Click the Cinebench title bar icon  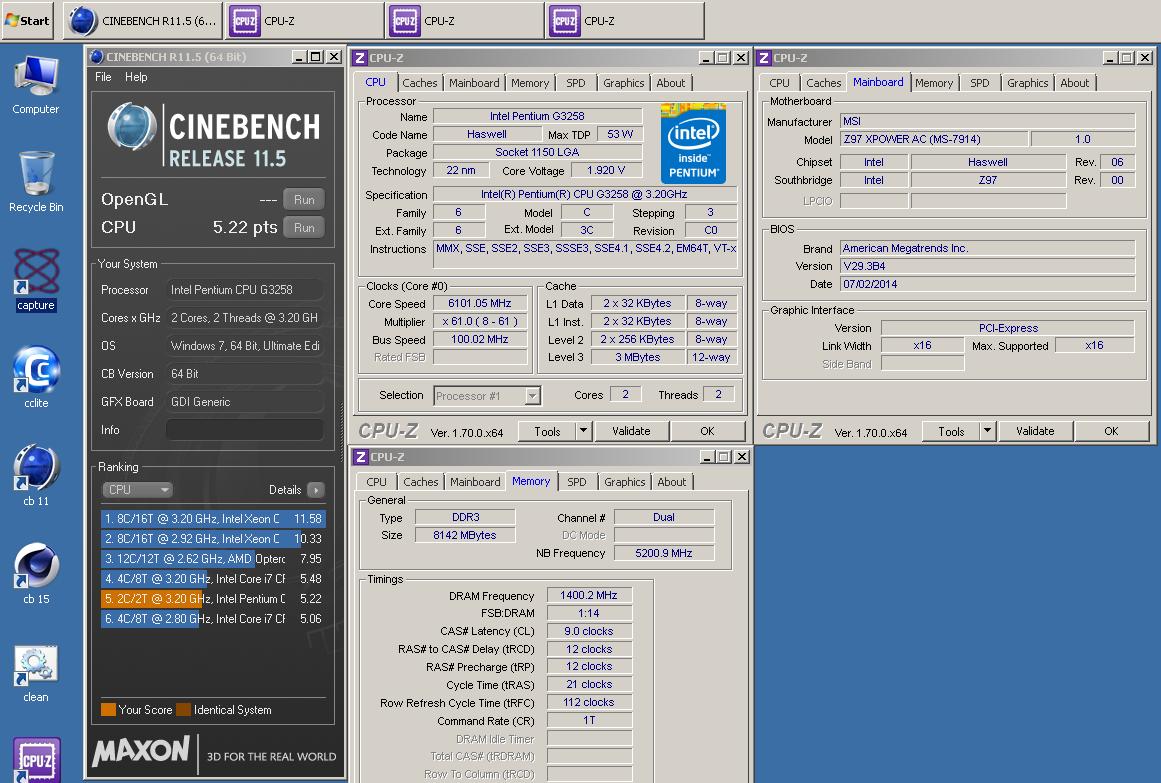click(96, 57)
